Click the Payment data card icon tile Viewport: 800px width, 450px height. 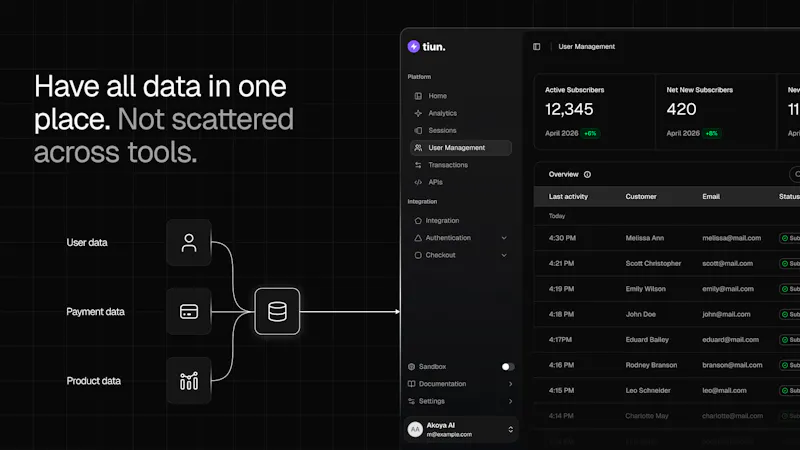pyautogui.click(x=189, y=311)
